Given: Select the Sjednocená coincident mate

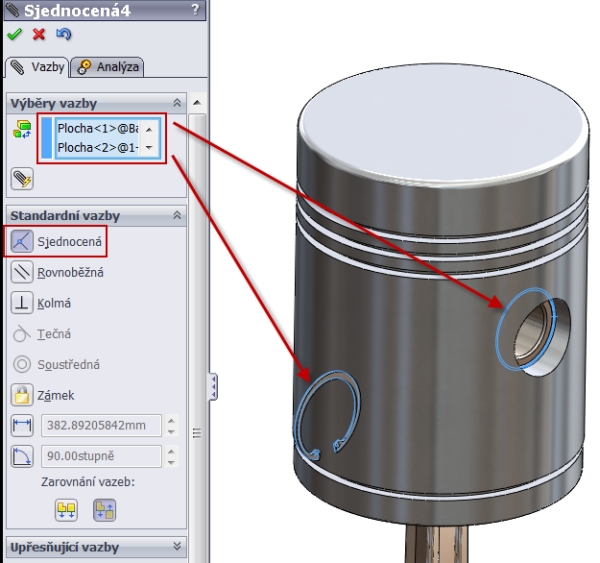Looking at the screenshot, I should (x=57, y=242).
